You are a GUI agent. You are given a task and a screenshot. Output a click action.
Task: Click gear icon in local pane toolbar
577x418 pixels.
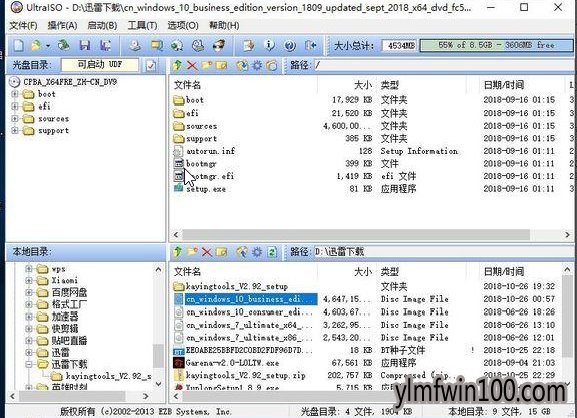pos(257,252)
